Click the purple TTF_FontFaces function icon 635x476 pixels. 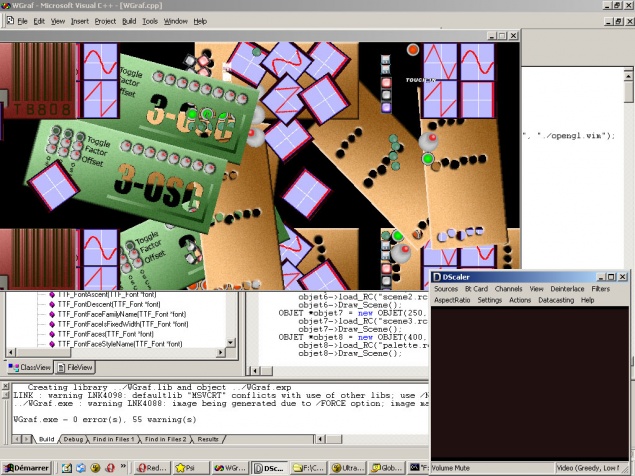(52, 334)
